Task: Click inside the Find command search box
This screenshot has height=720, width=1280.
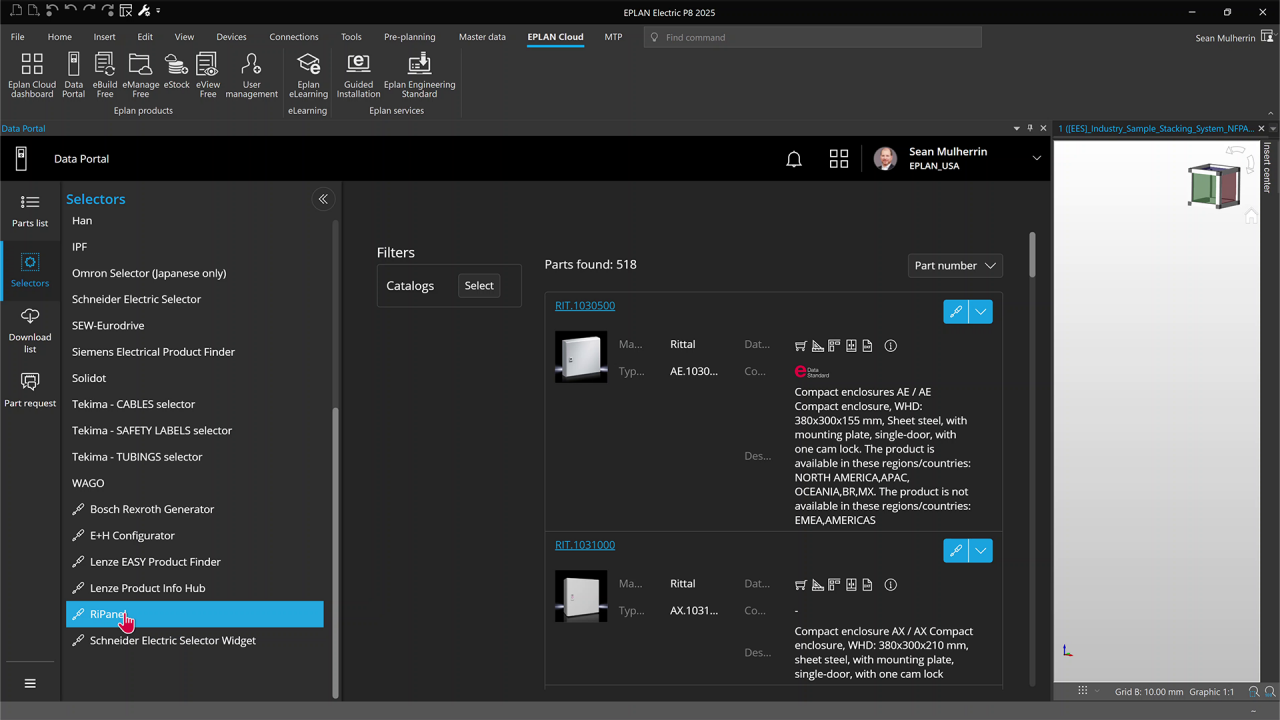Action: pyautogui.click(x=812, y=37)
